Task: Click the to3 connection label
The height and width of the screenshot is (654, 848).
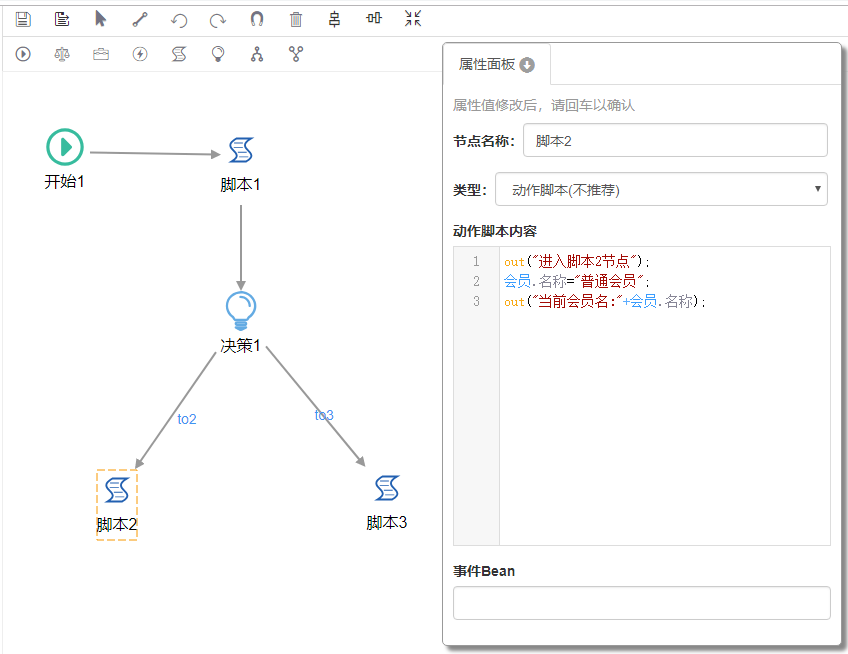Action: (x=324, y=415)
